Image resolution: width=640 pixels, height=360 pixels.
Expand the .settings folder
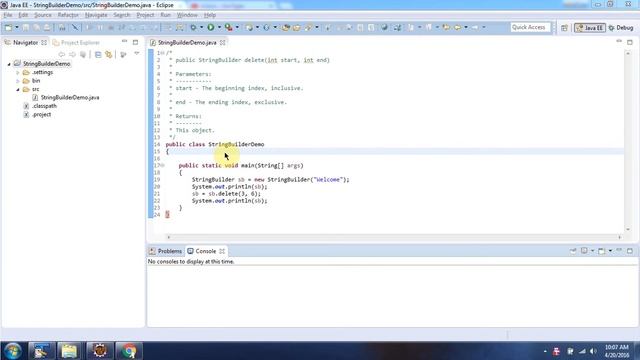pyautogui.click(x=18, y=73)
